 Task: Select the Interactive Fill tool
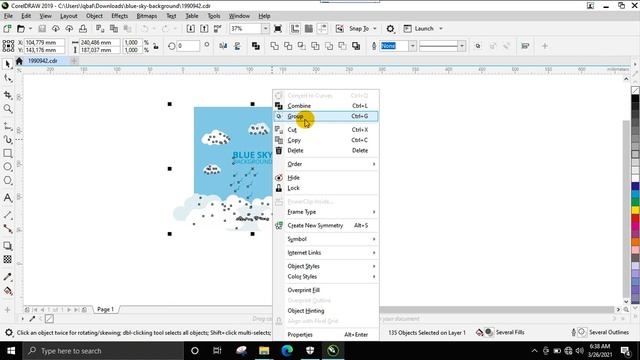8,291
